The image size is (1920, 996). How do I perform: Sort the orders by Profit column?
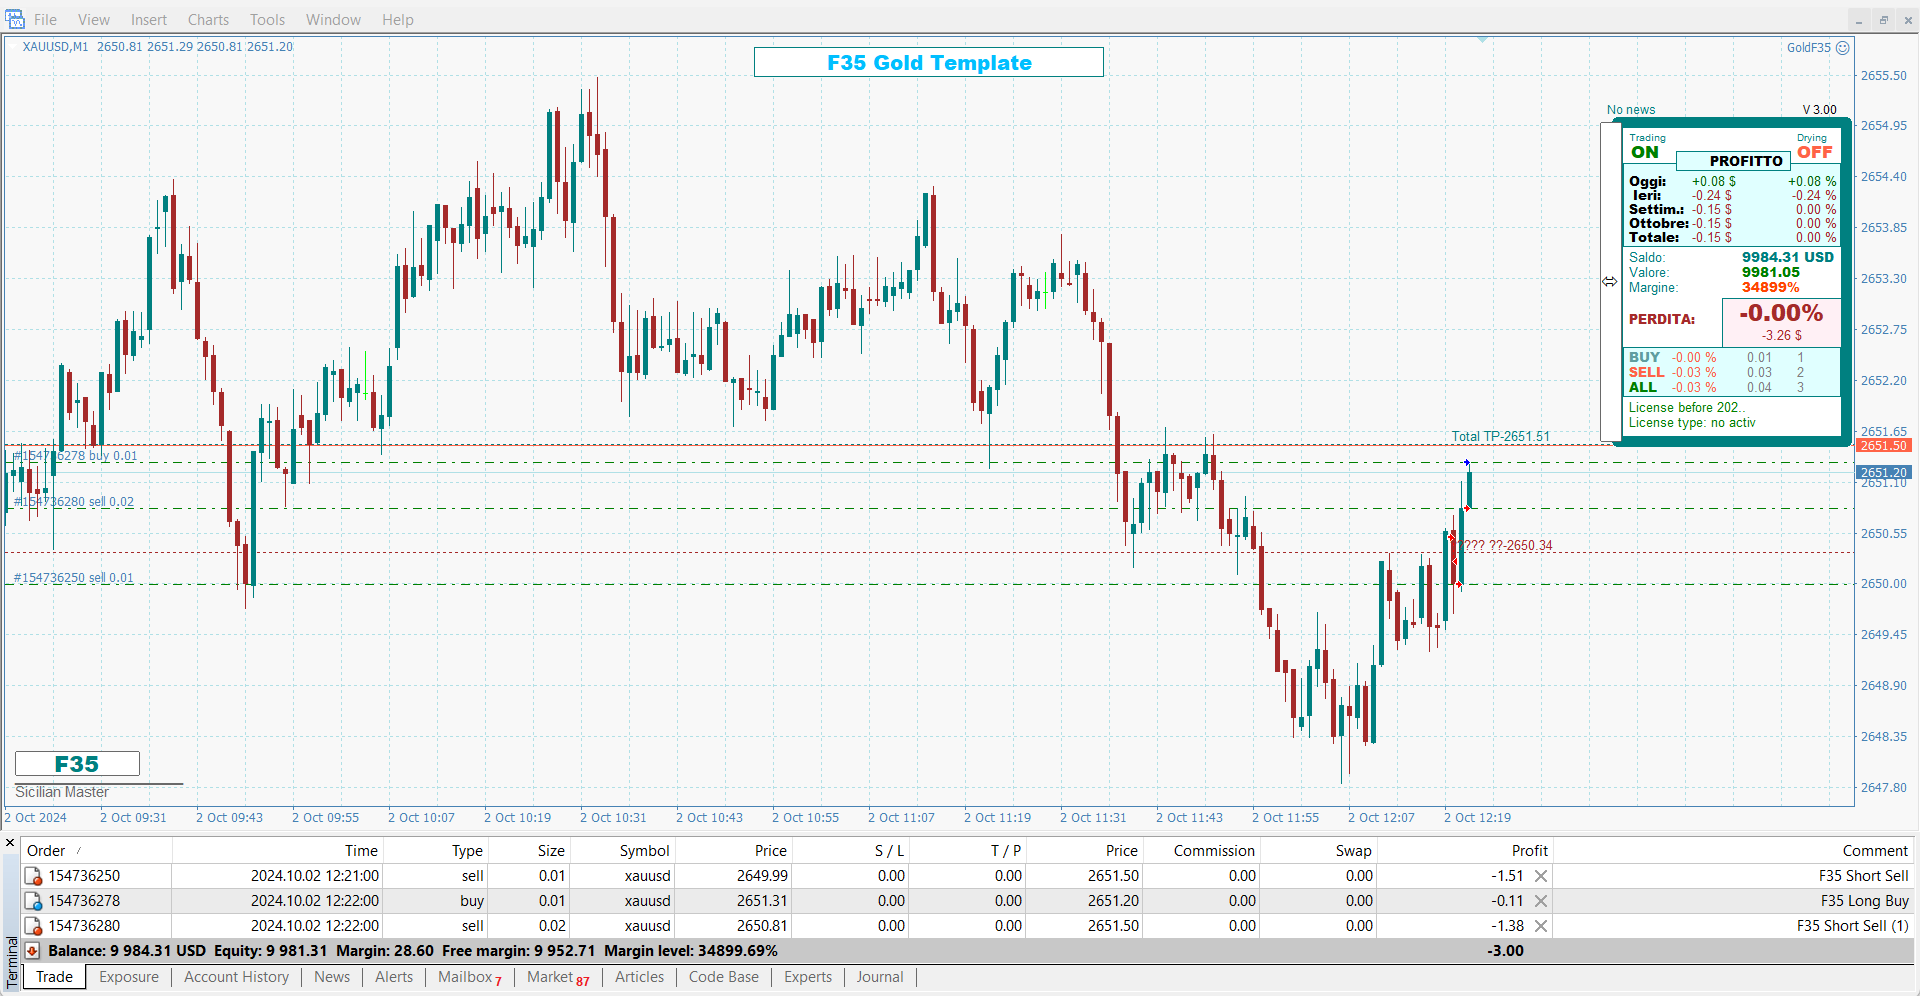tap(1529, 851)
